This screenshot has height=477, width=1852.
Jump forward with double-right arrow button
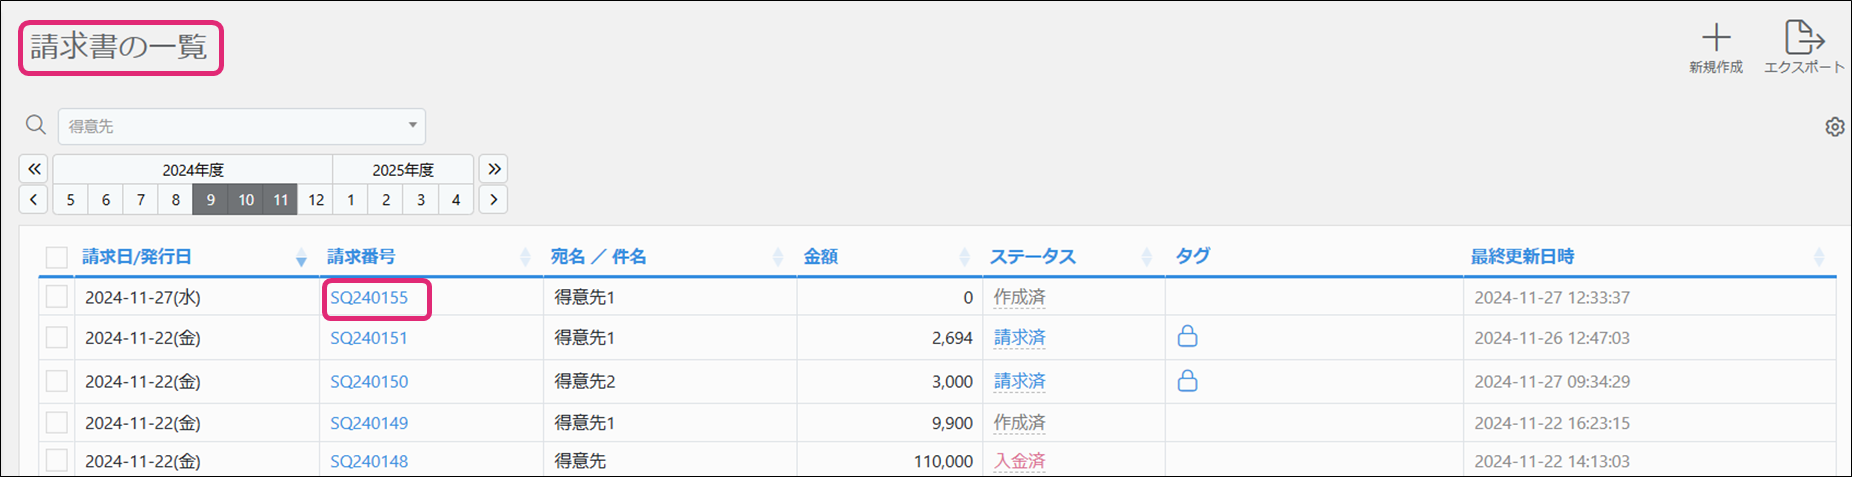[x=494, y=169]
